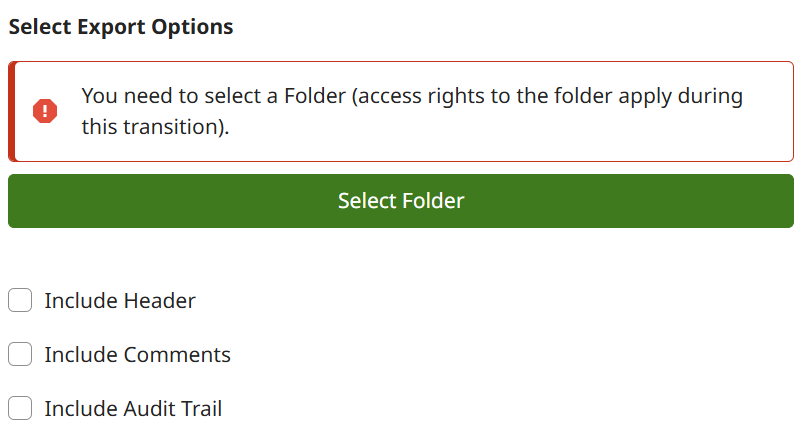Check the Include Audit Trail box

point(20,408)
